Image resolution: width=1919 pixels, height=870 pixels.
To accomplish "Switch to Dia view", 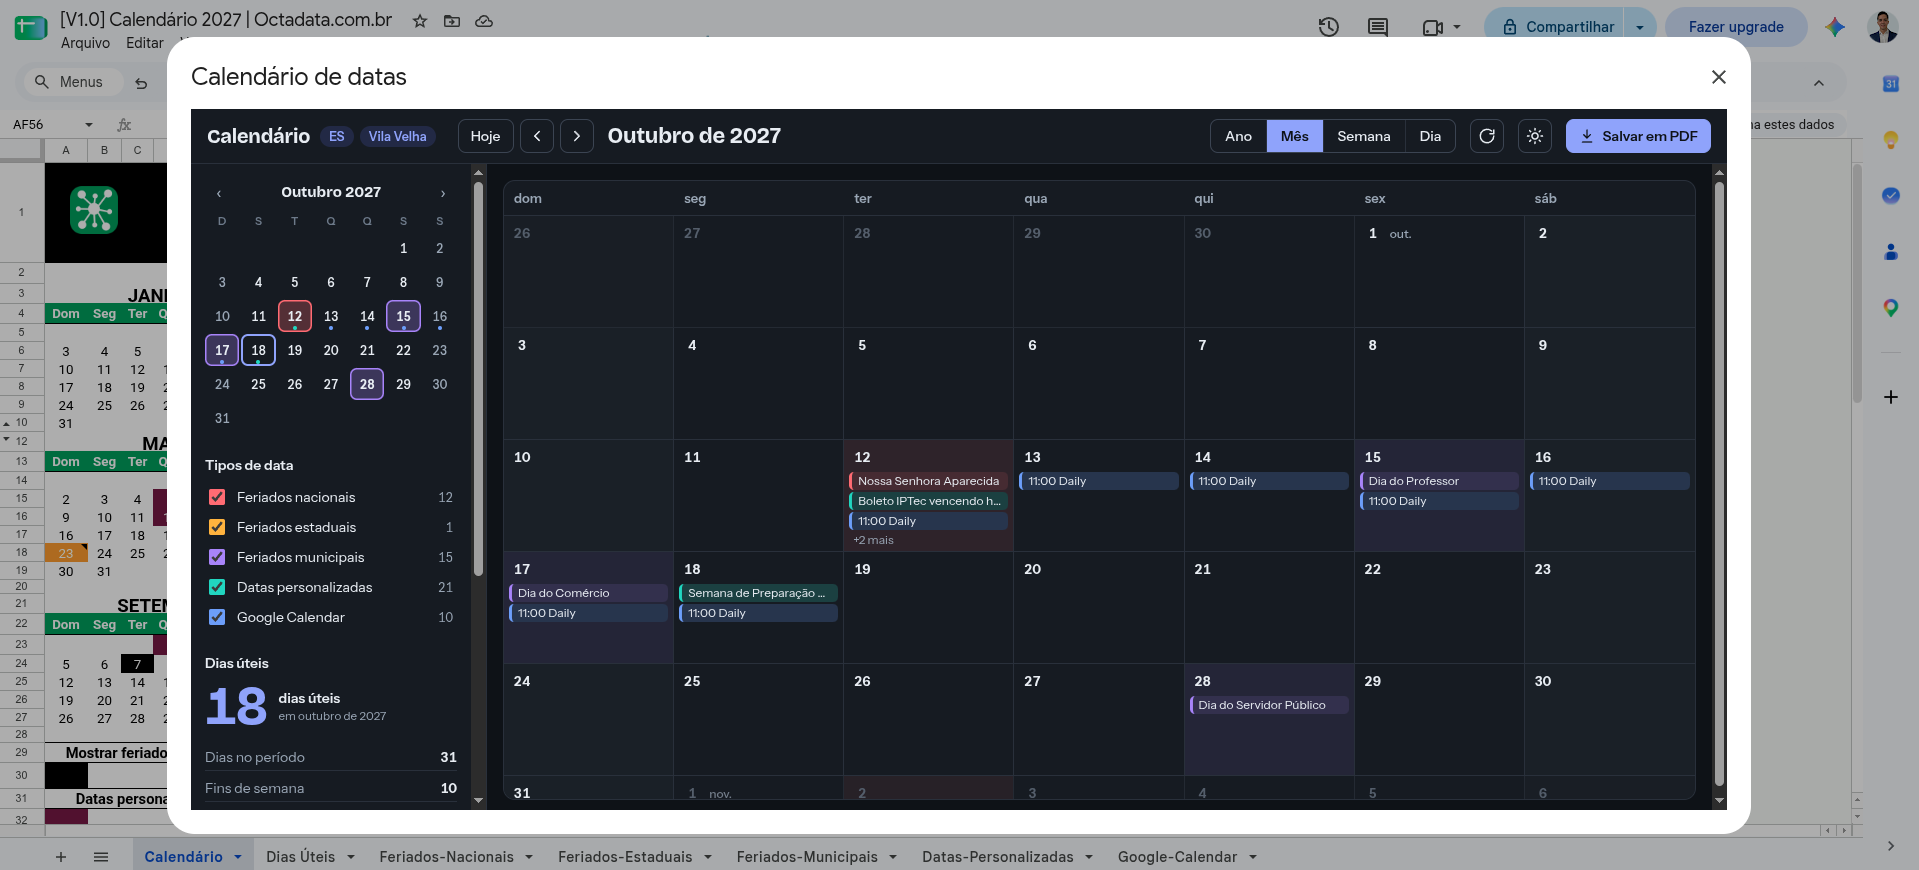I will (x=1430, y=136).
